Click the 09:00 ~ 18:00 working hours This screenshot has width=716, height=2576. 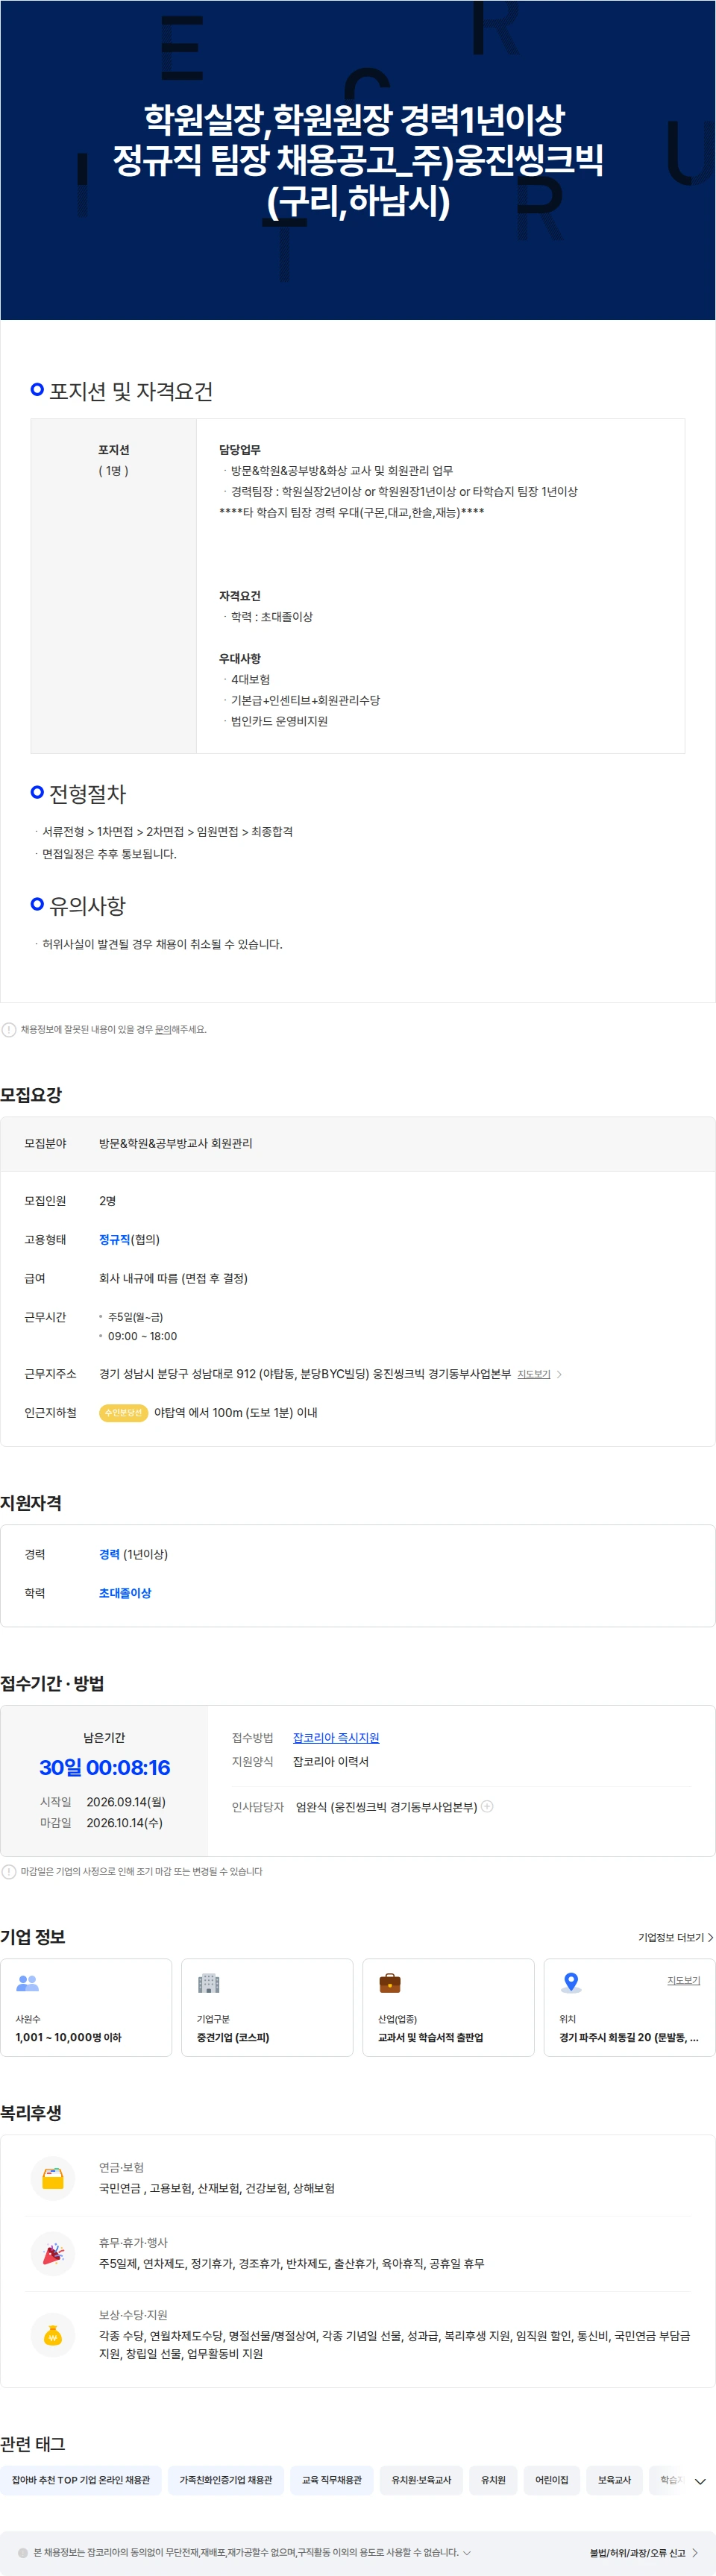[142, 1336]
